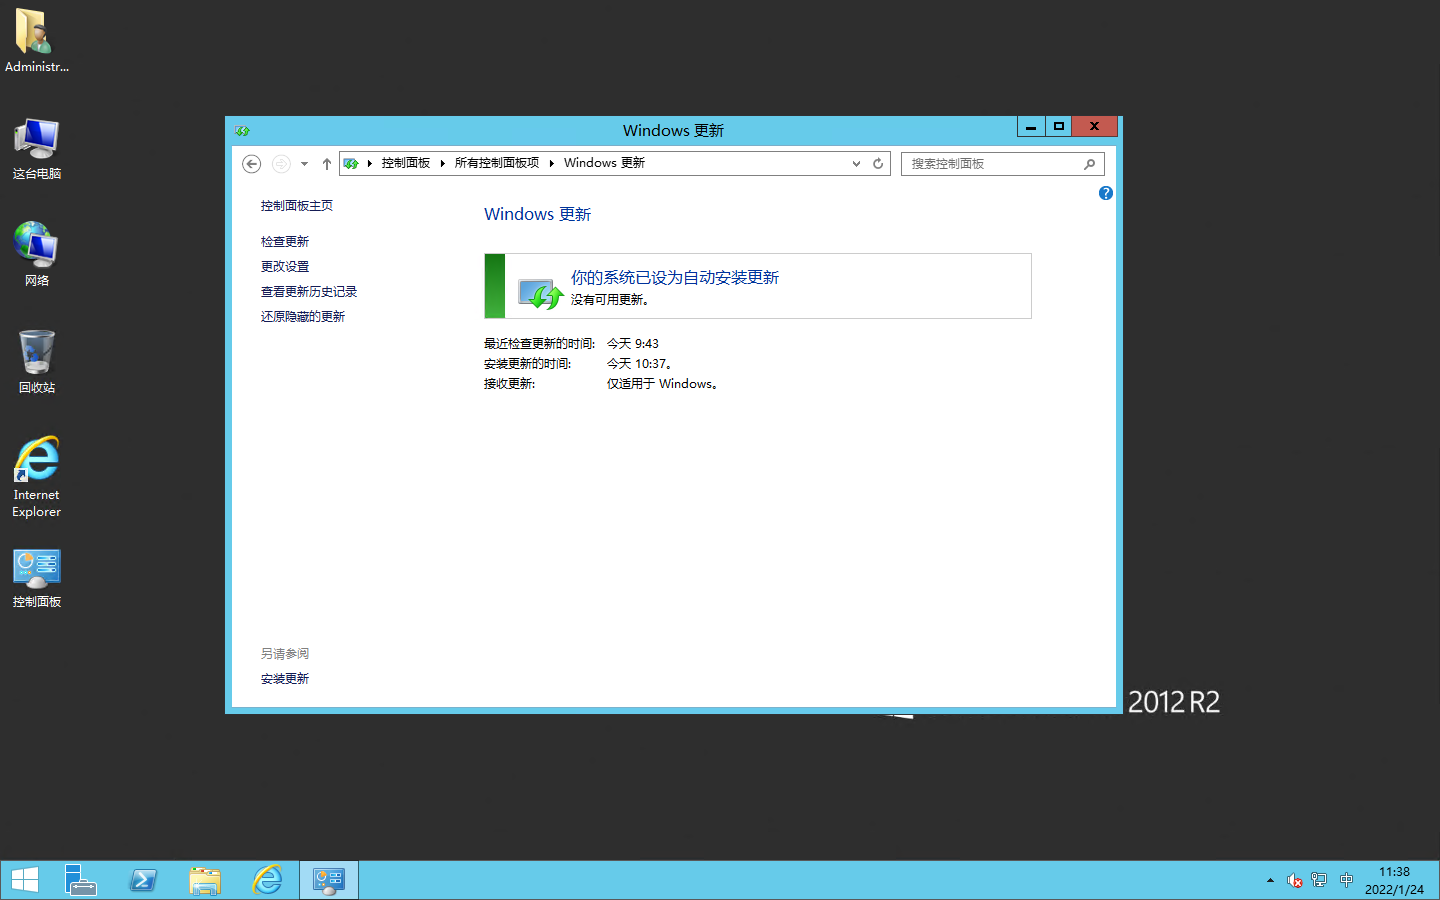Select the 网络 desktop icon

tap(36, 254)
